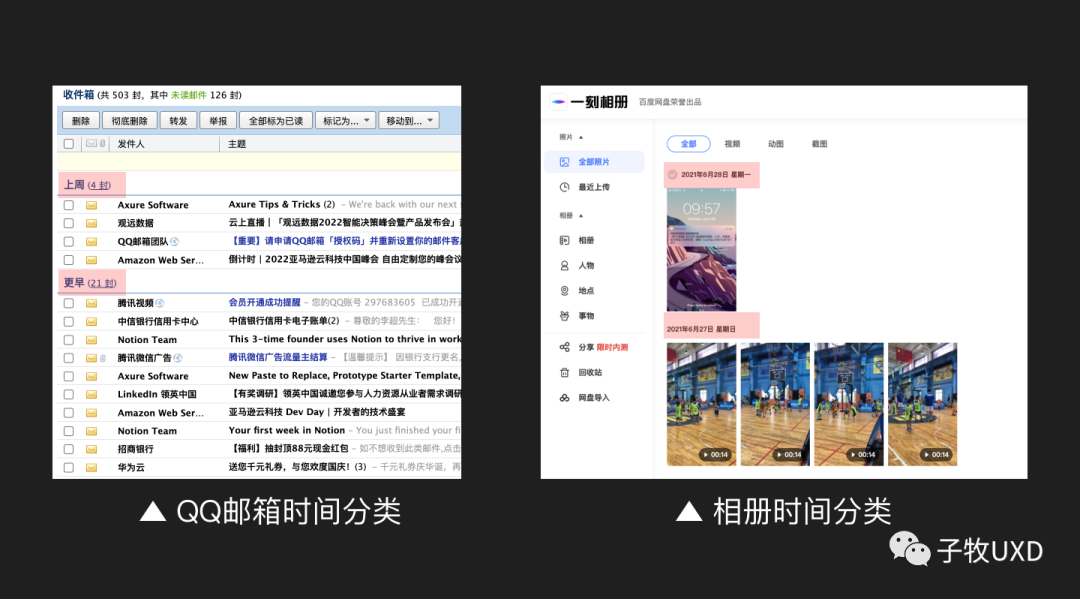Click the 一刻相册 app logo
The height and width of the screenshot is (599, 1080).
(559, 102)
